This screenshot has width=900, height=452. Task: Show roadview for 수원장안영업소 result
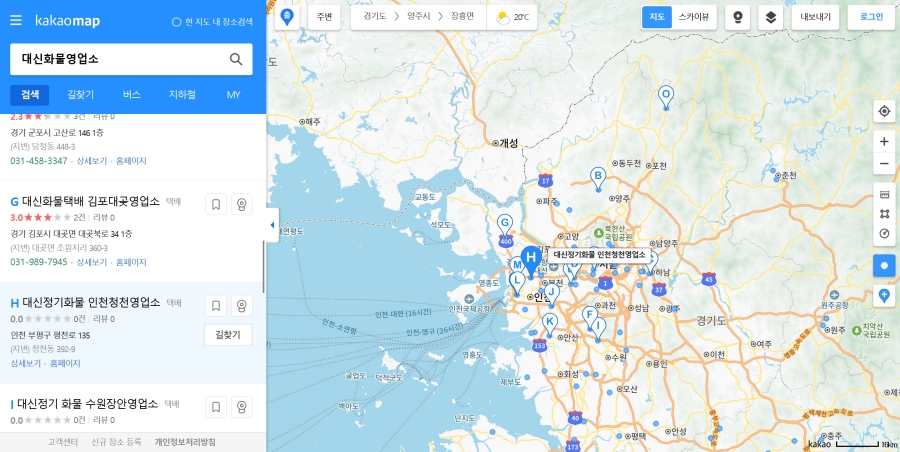[x=242, y=407]
